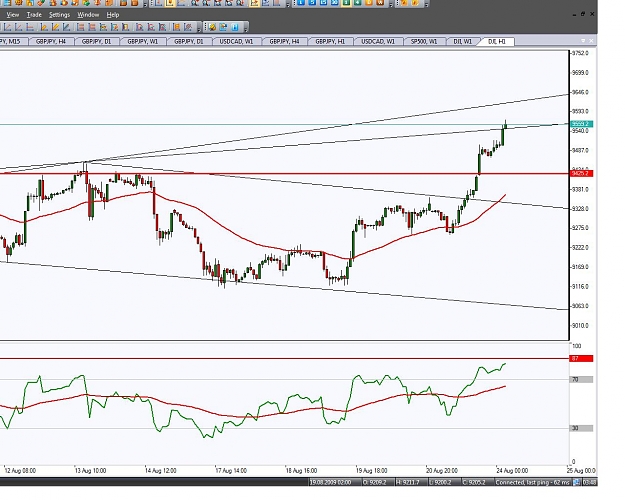Open the Settings menu

coord(59,15)
